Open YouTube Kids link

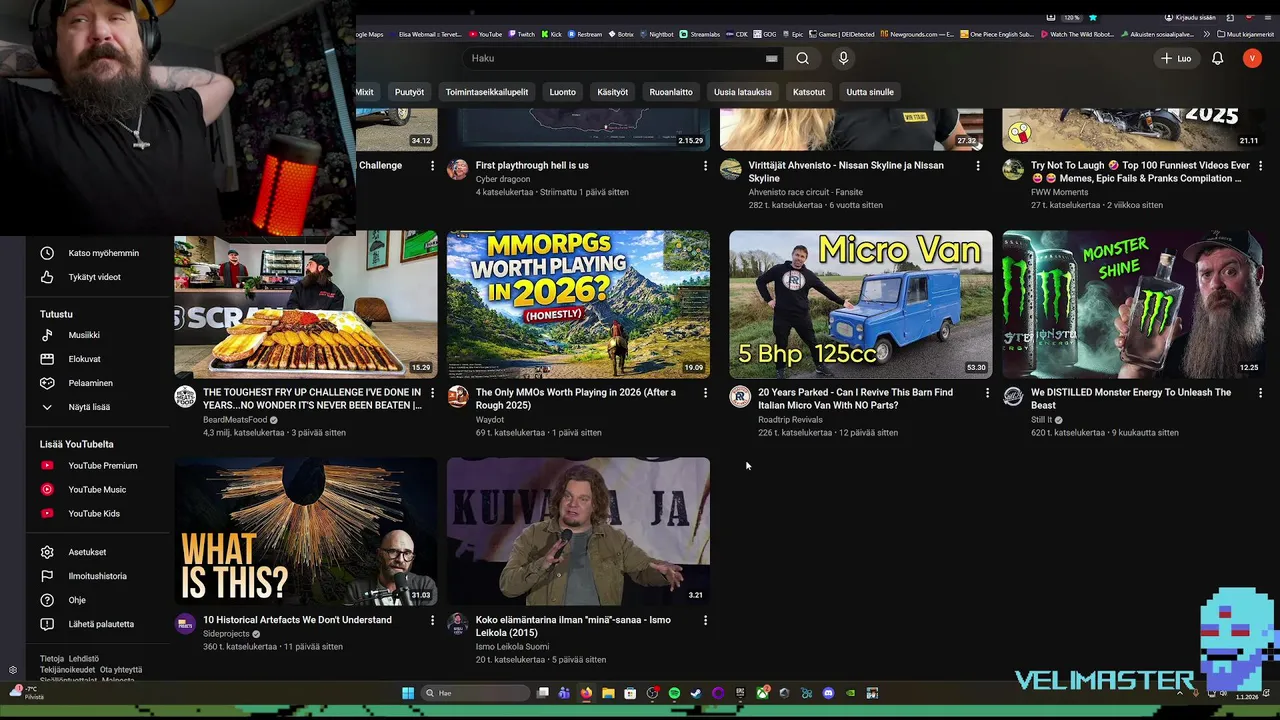[95, 513]
